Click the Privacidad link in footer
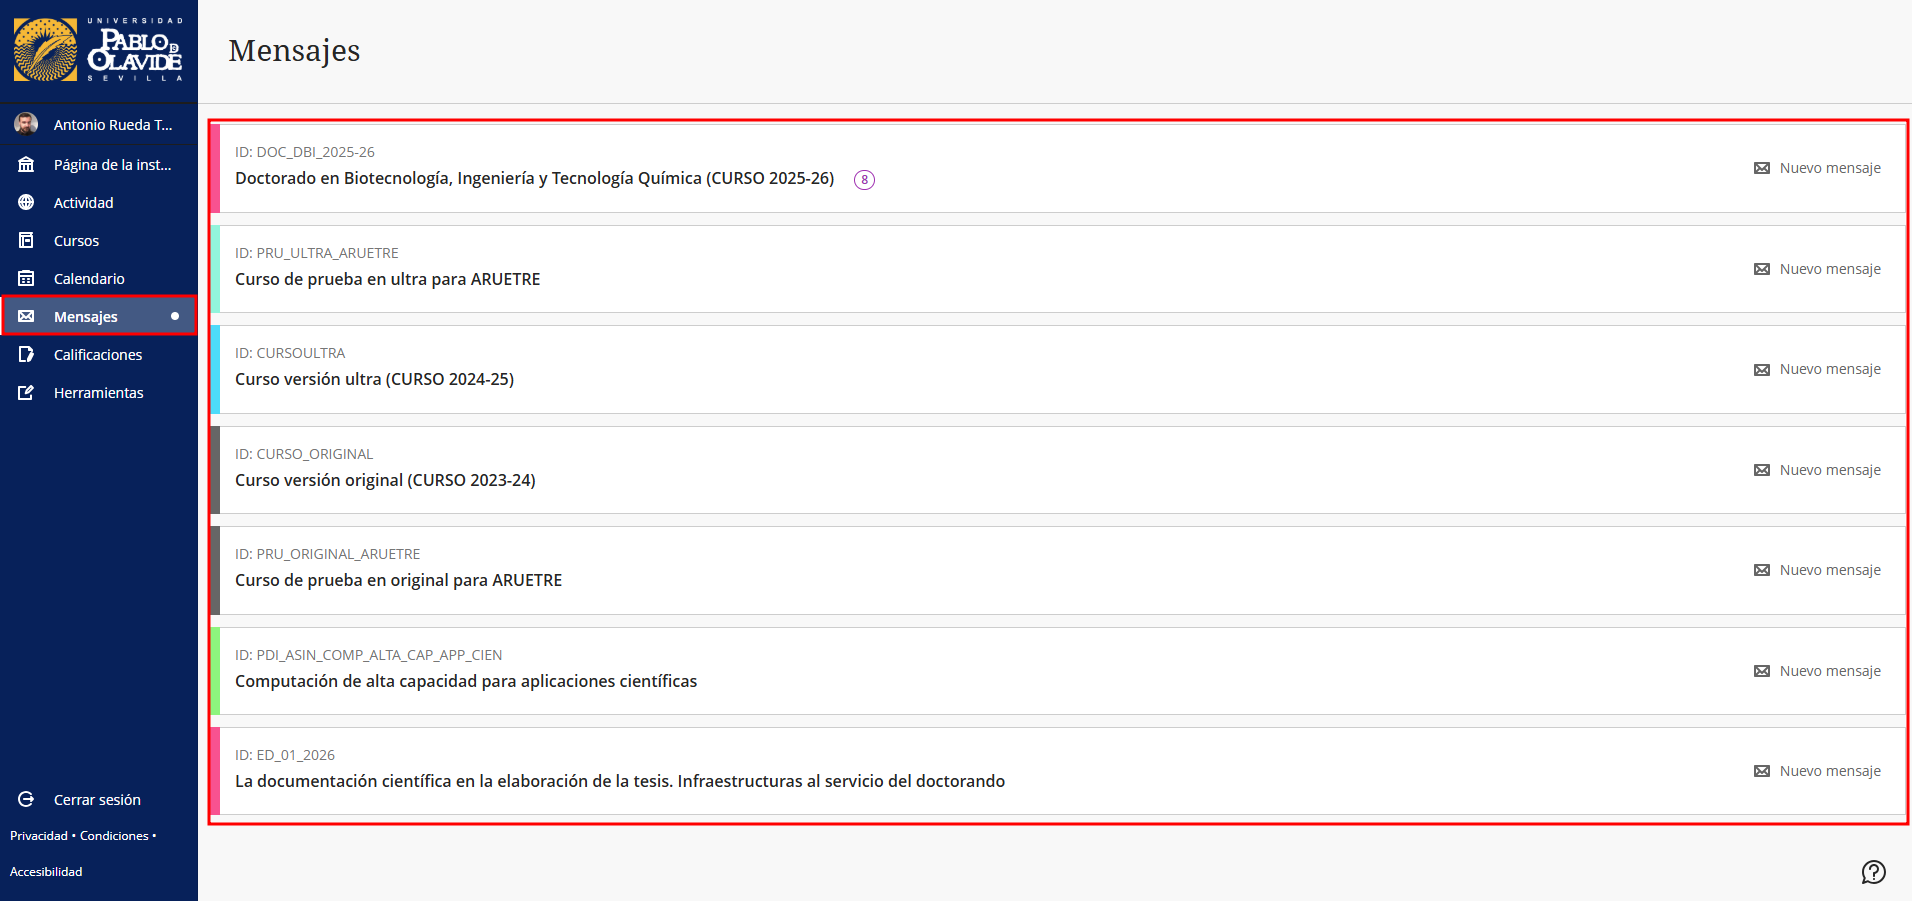Viewport: 1912px width, 901px height. coord(39,836)
